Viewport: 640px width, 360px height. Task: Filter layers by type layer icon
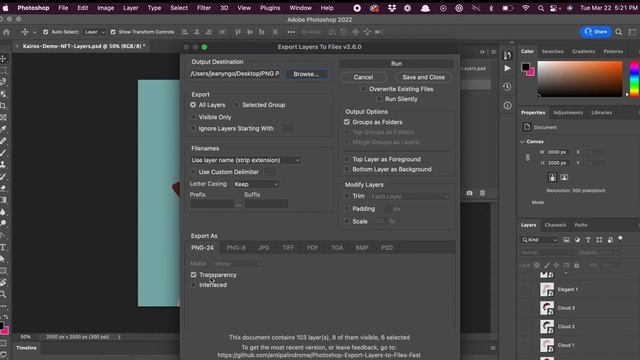[588, 240]
